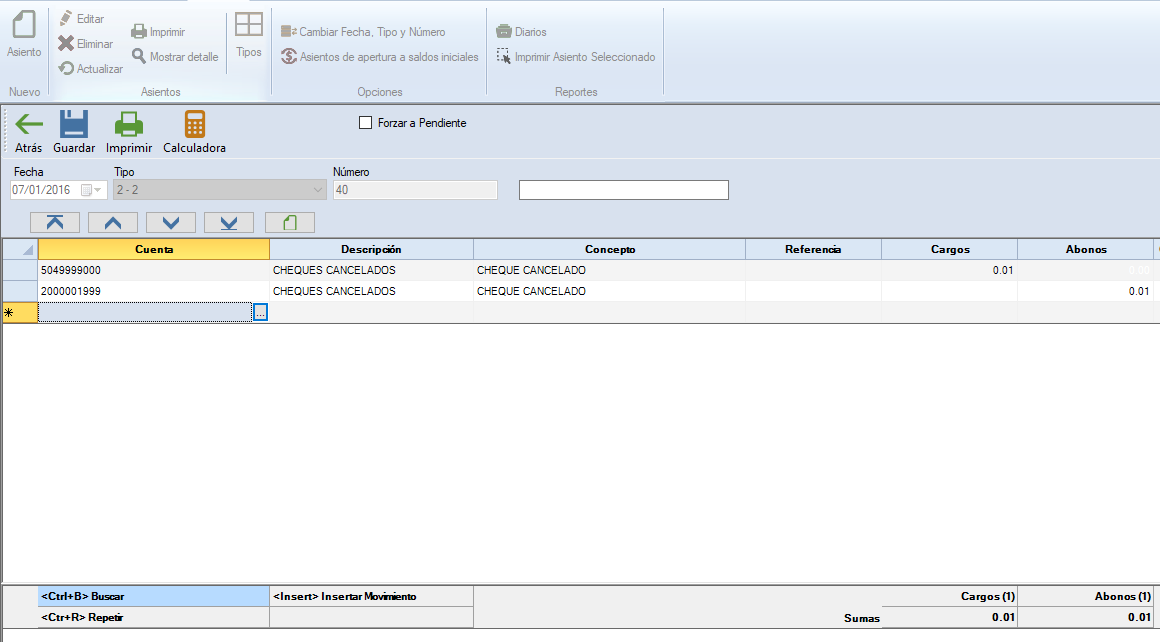Click the Atrás back arrow icon
Screen dimensions: 1160x642
coord(29,124)
